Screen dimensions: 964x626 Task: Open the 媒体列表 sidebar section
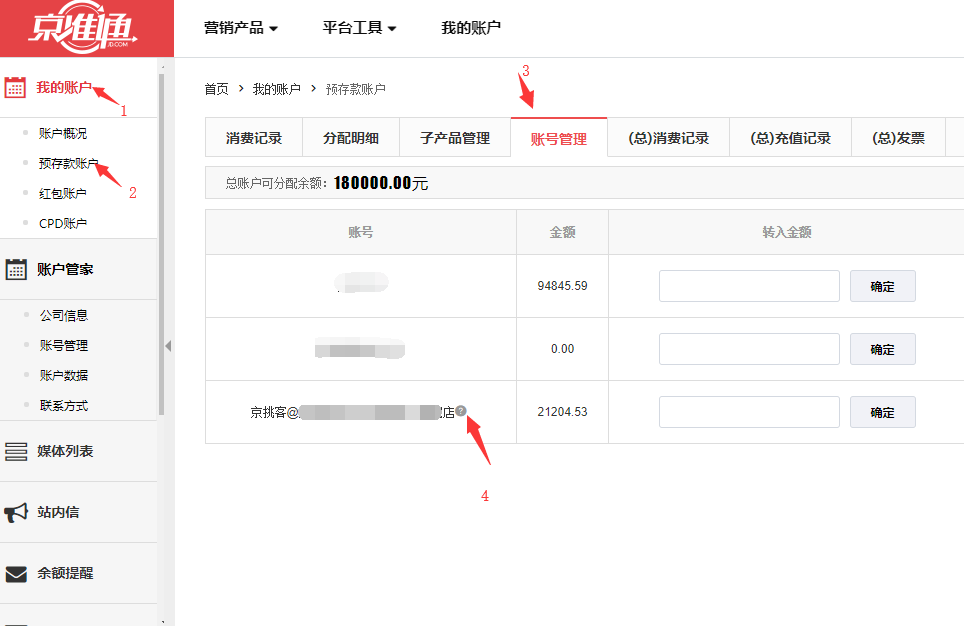click(65, 451)
